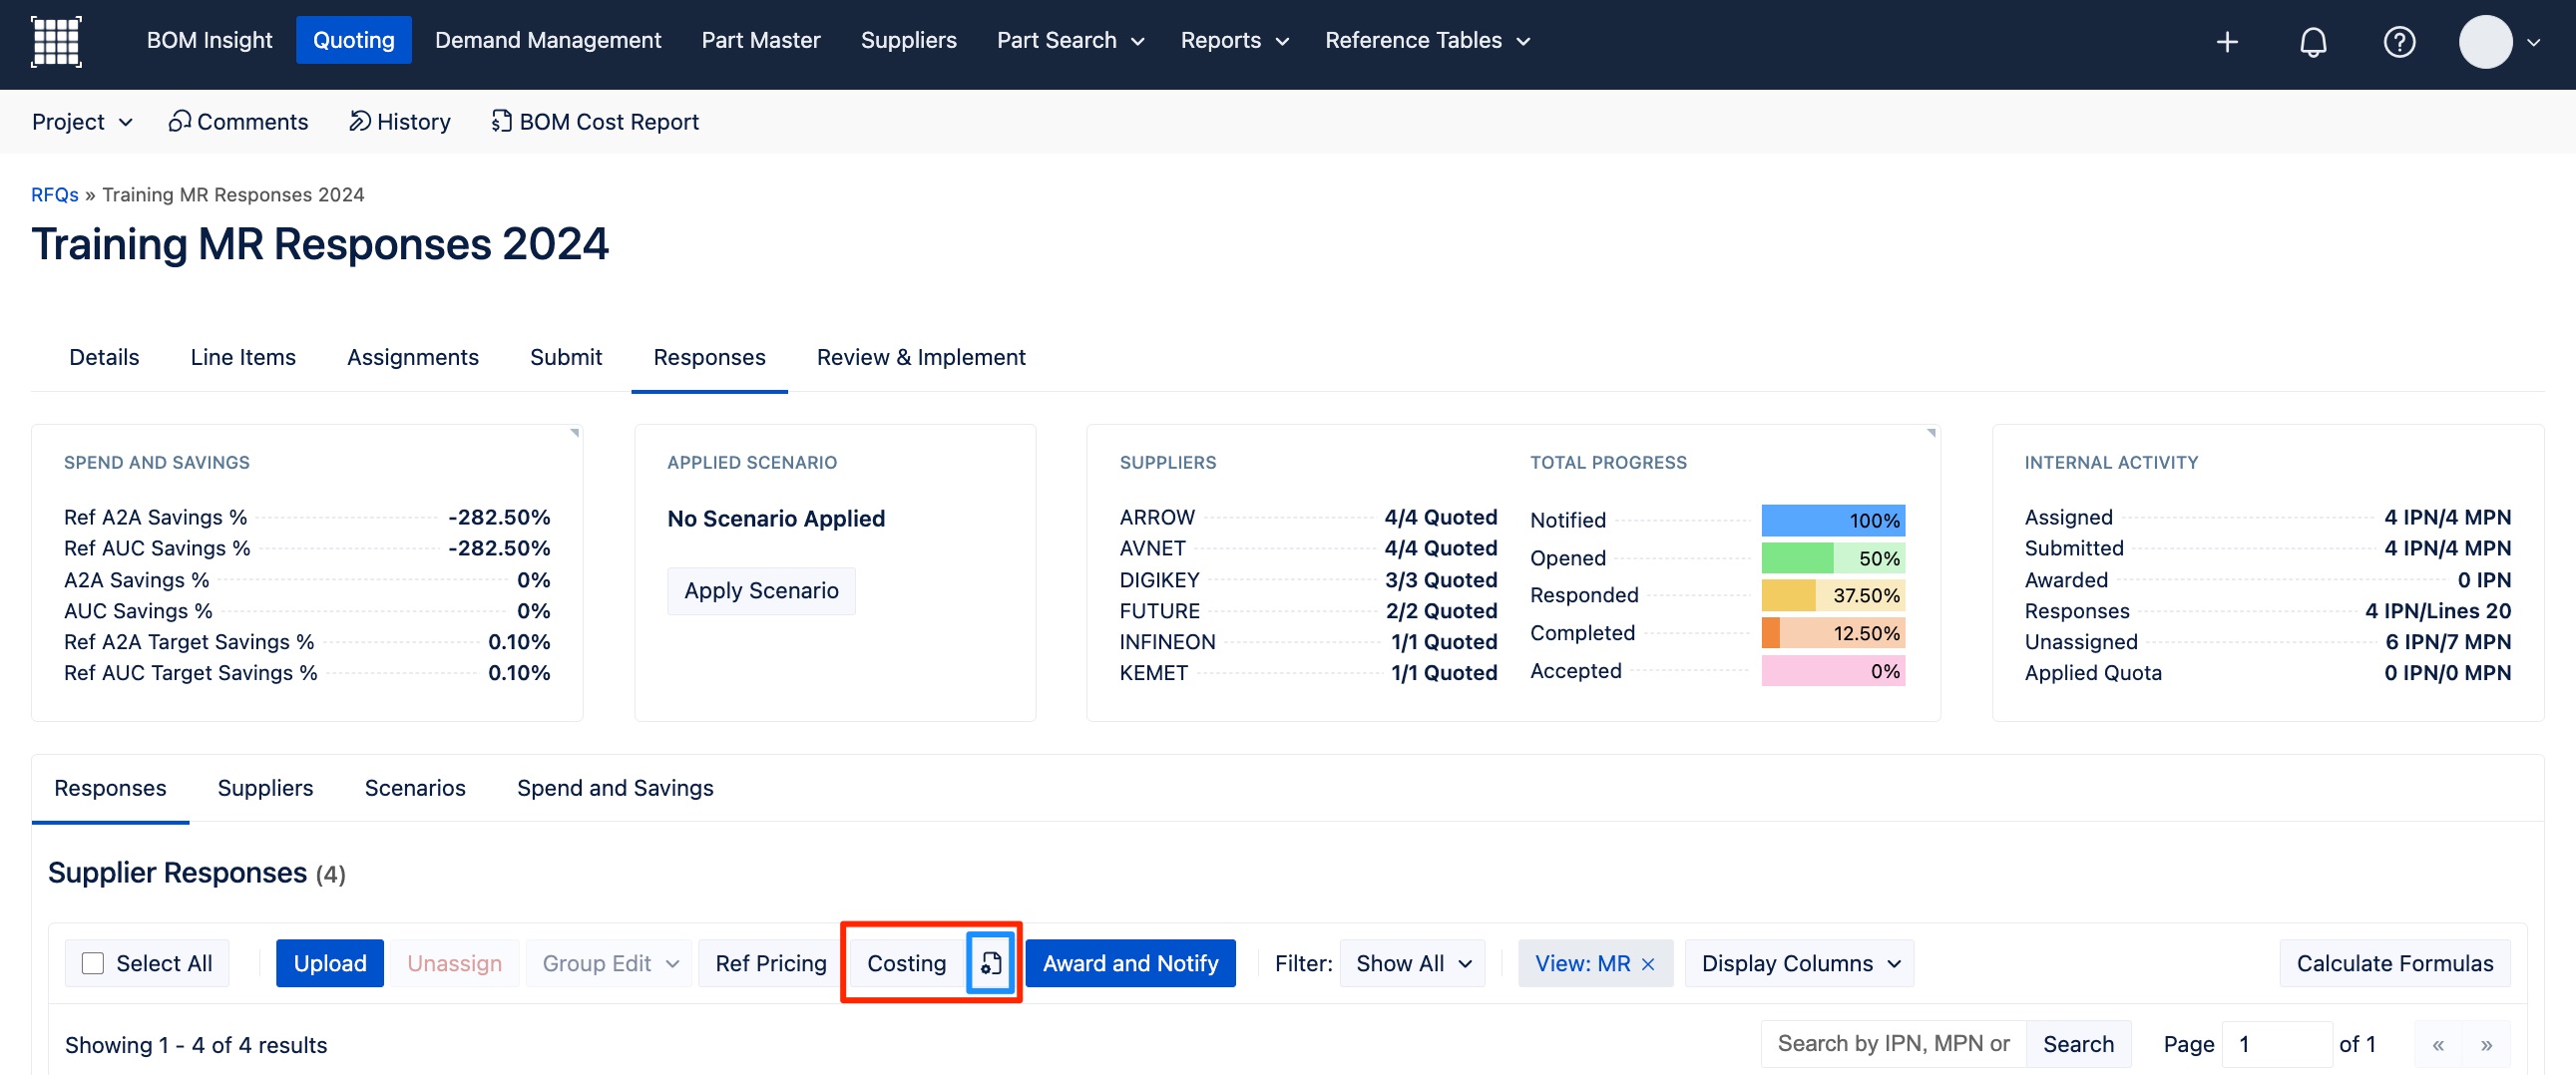Viewport: 2576px width, 1075px height.
Task: Open the Reports dropdown menu
Action: (x=1234, y=40)
